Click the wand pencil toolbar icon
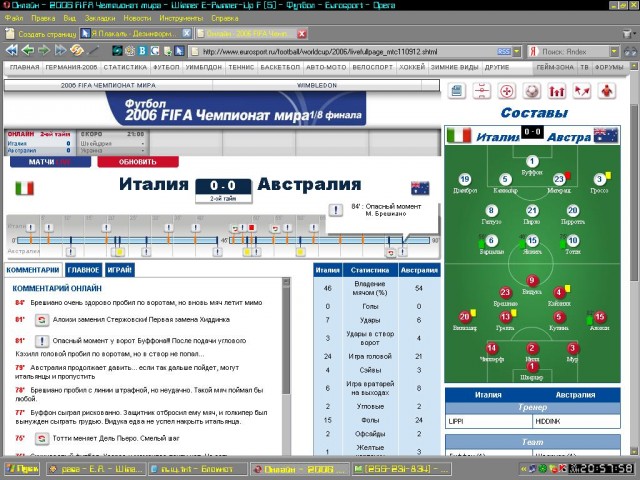 tap(93, 51)
